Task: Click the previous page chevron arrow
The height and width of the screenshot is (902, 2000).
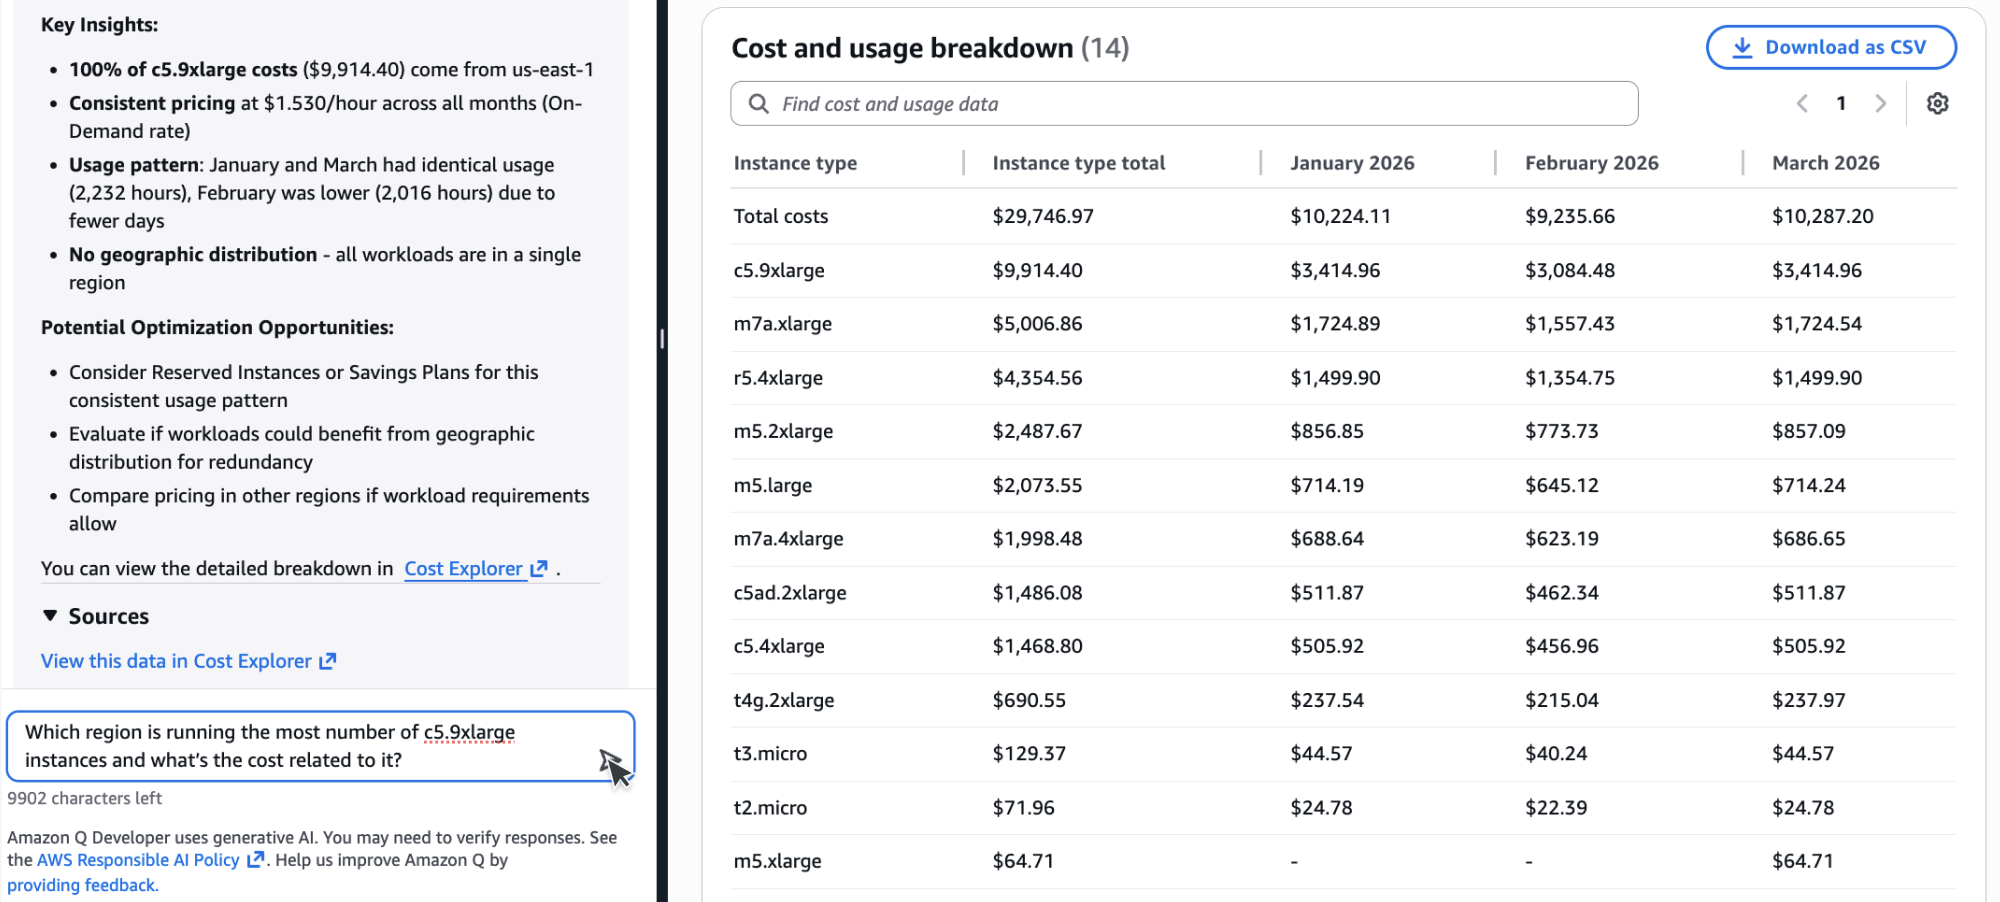Action: tap(1802, 103)
